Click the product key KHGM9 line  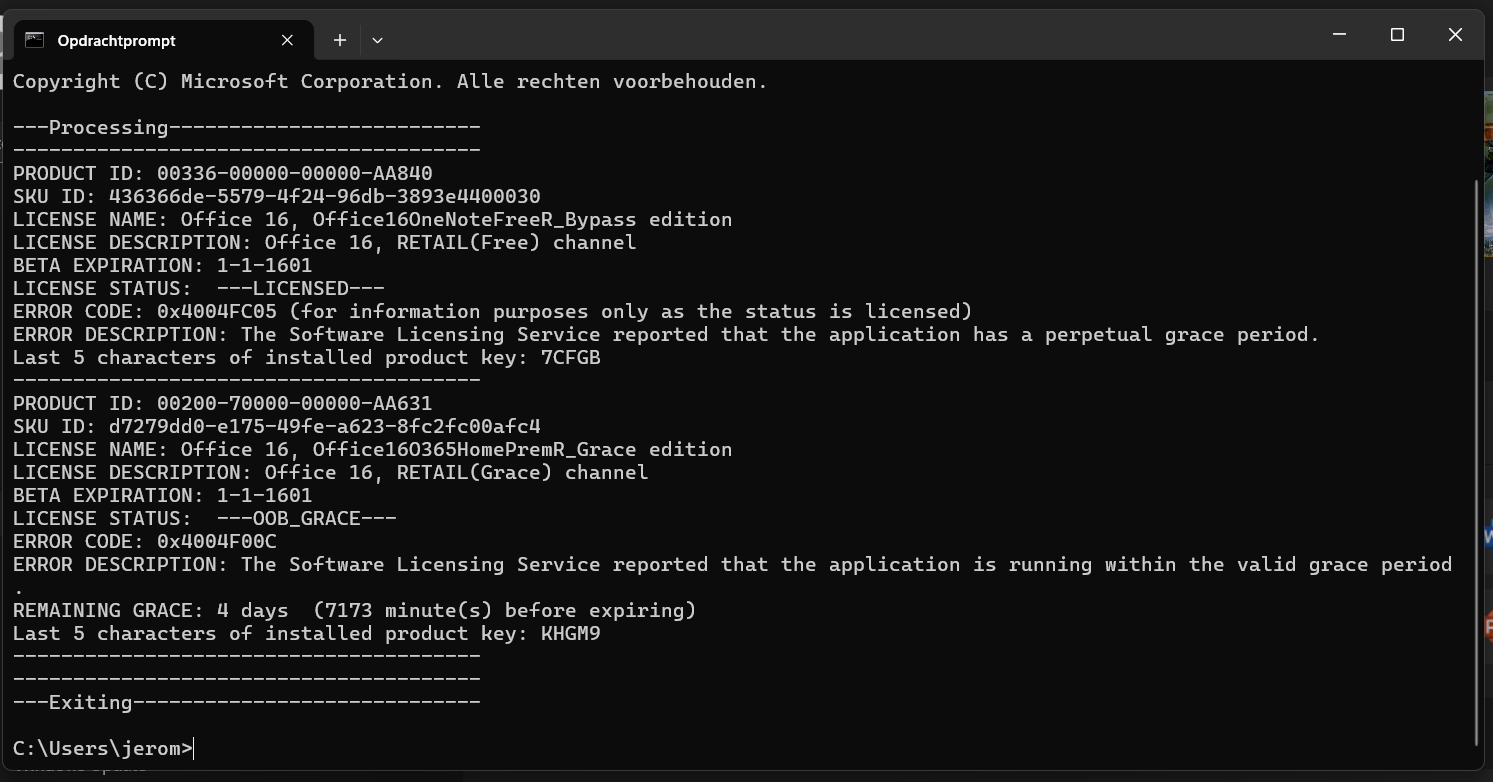[307, 633]
